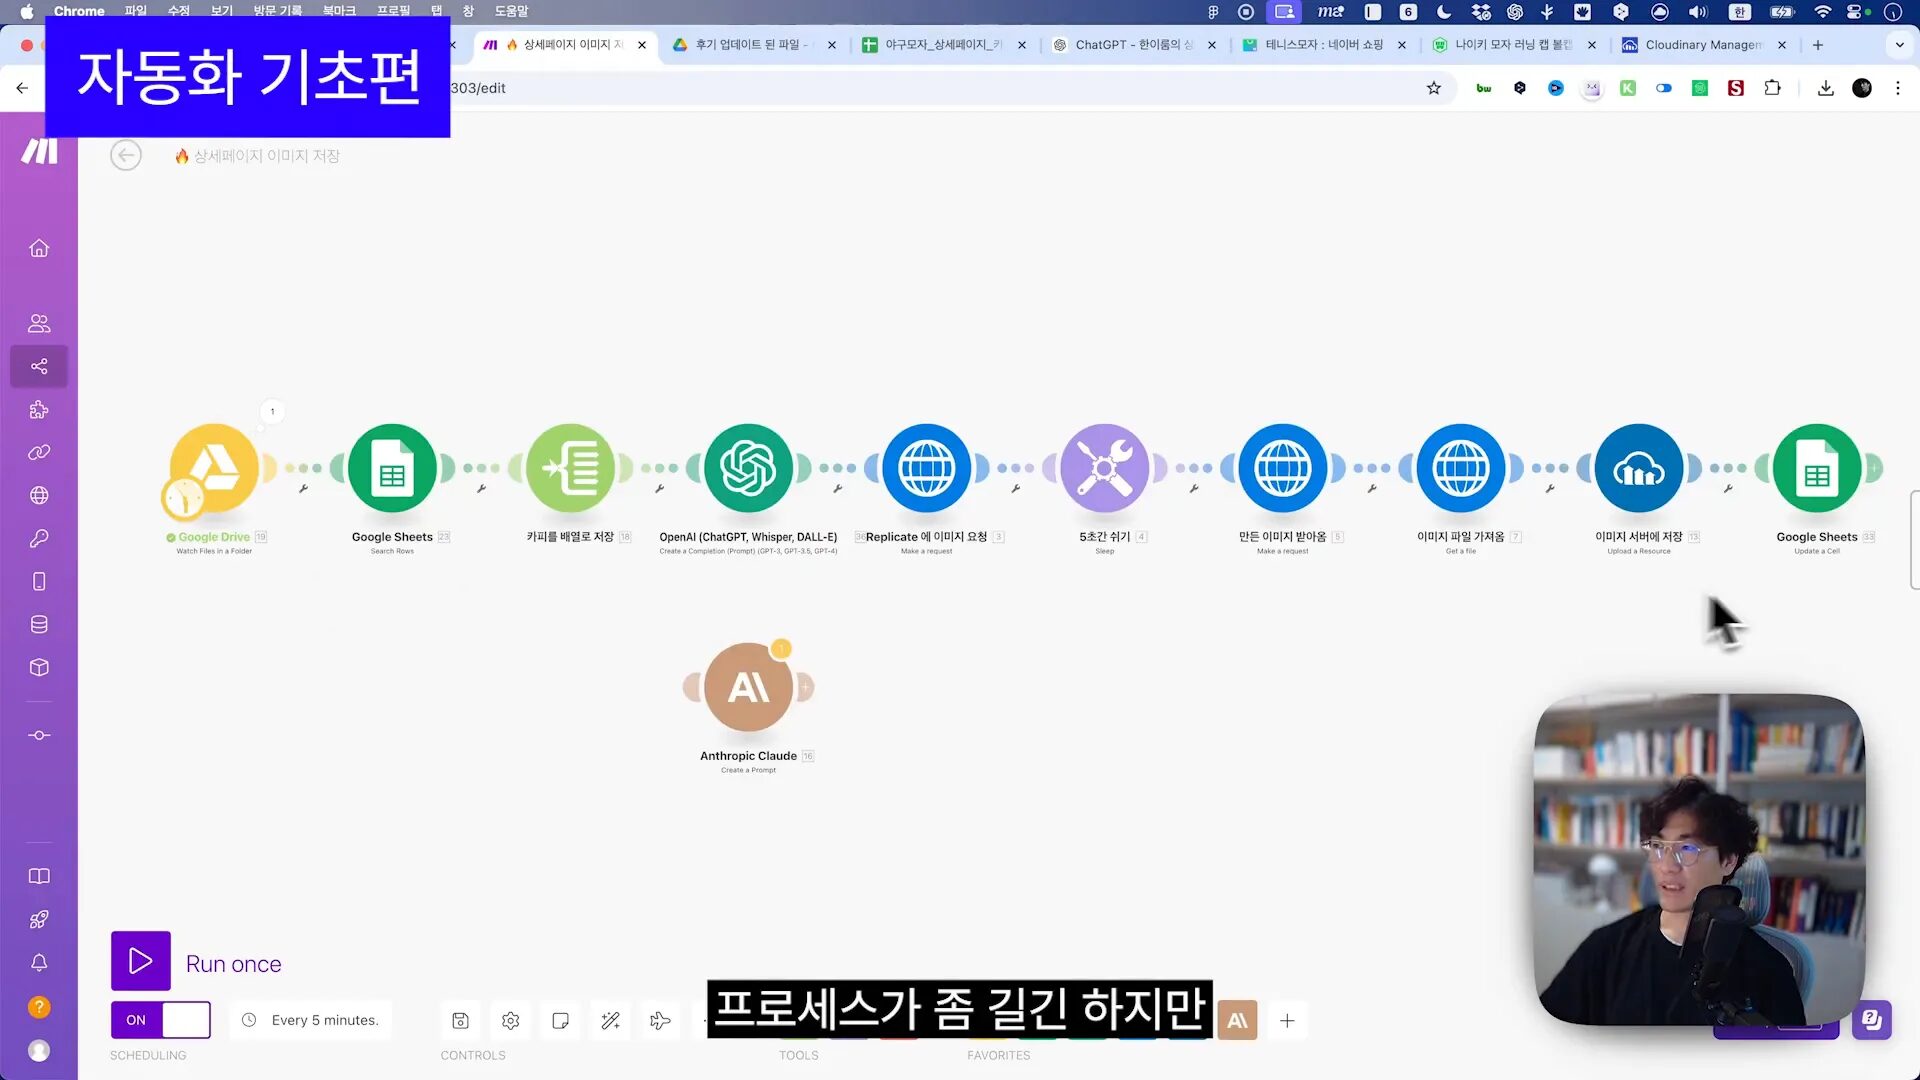Open the Every 5 minutes schedule setting
The image size is (1920, 1080).
click(x=311, y=1020)
